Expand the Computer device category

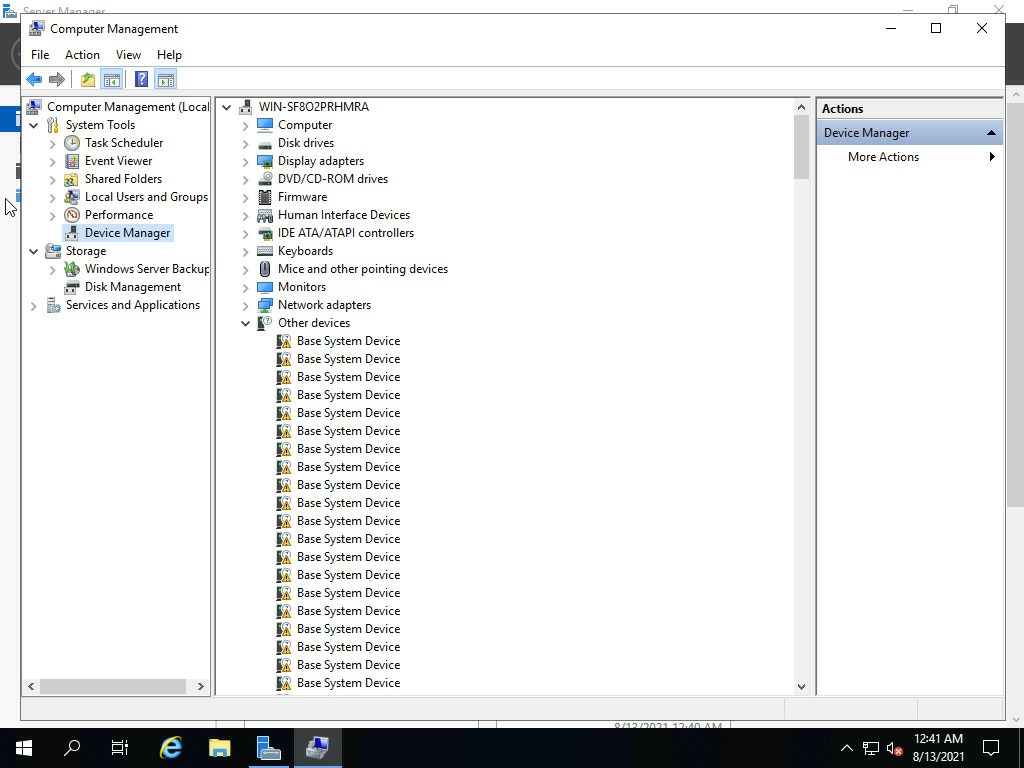click(246, 125)
